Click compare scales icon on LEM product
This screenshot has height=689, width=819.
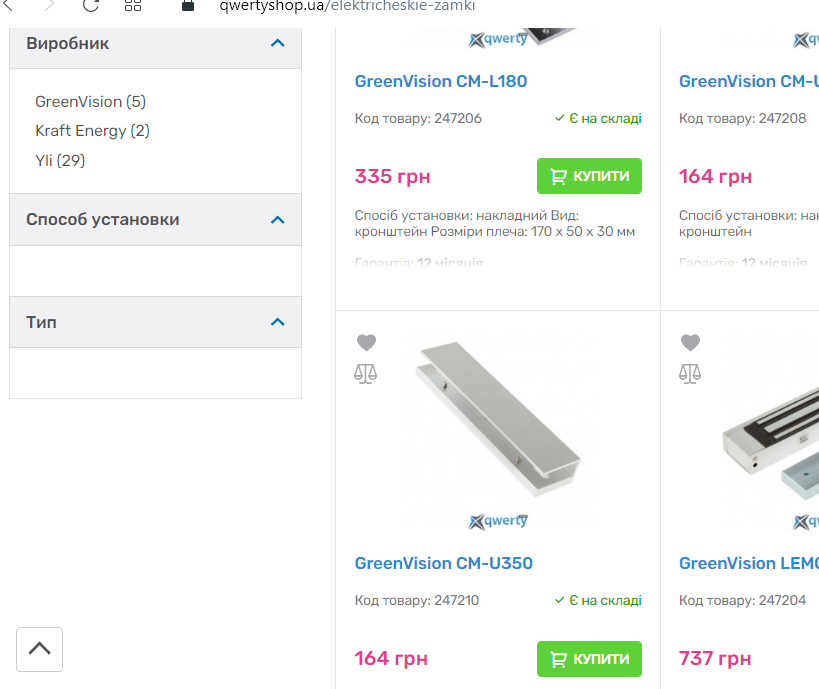[x=690, y=374]
